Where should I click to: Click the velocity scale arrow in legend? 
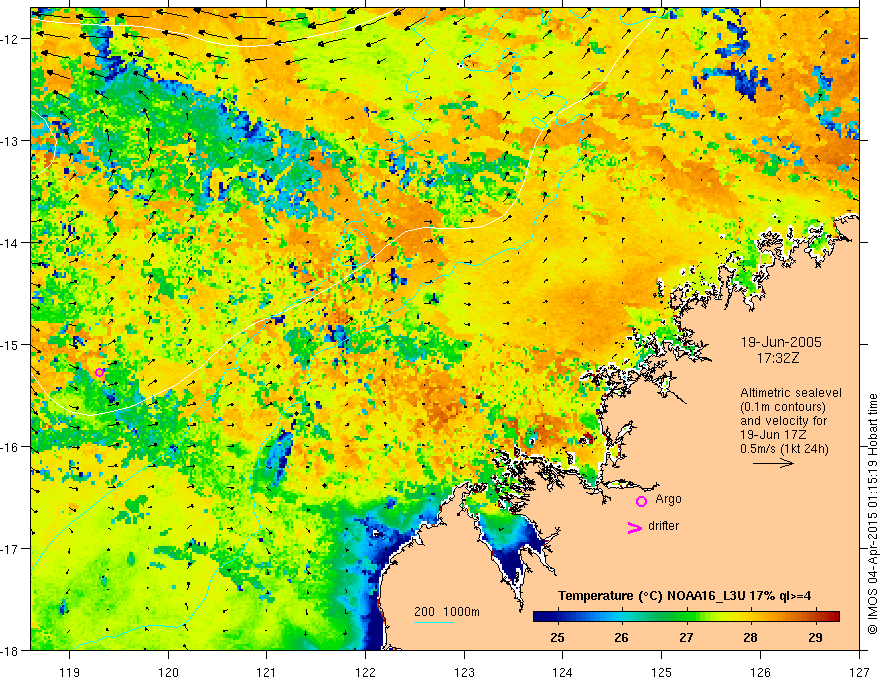773,463
